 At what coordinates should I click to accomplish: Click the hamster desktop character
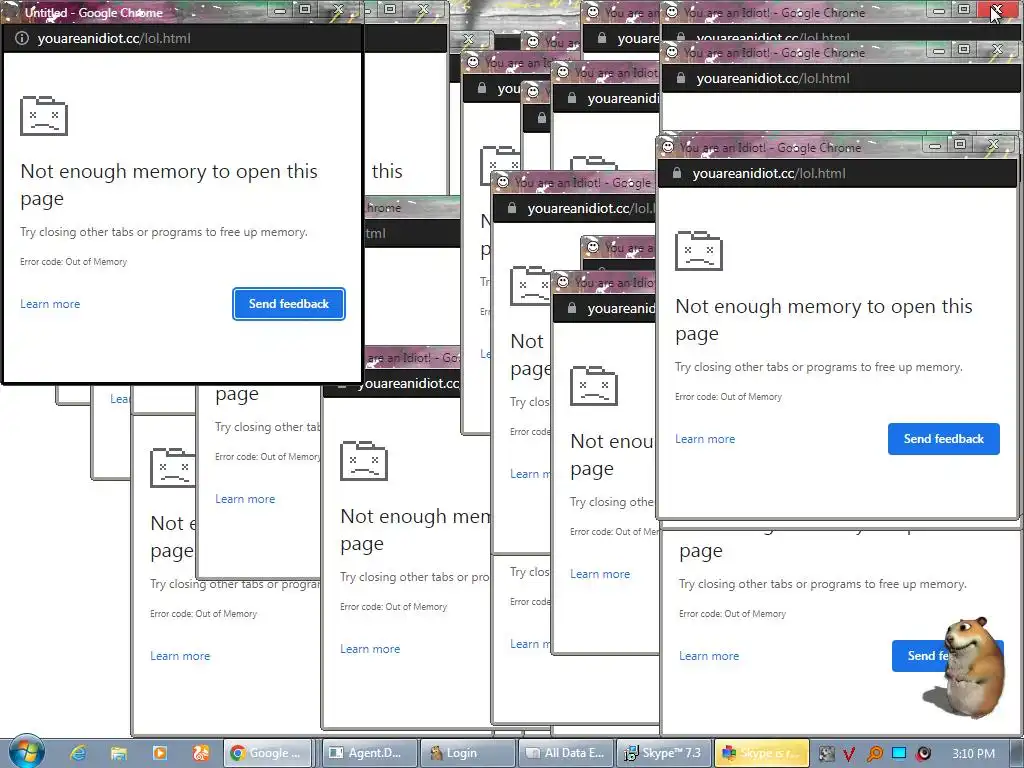[x=973, y=666]
